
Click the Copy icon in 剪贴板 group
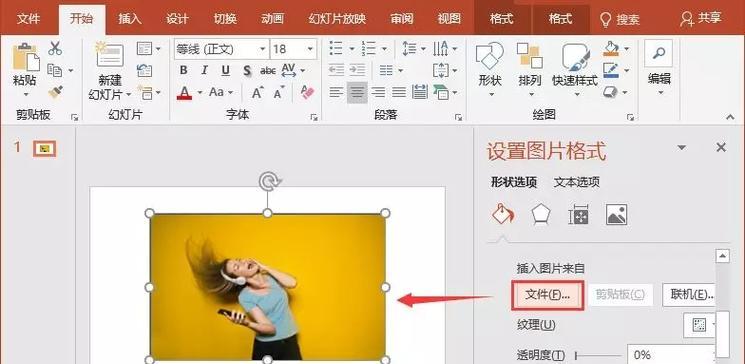coord(55,70)
